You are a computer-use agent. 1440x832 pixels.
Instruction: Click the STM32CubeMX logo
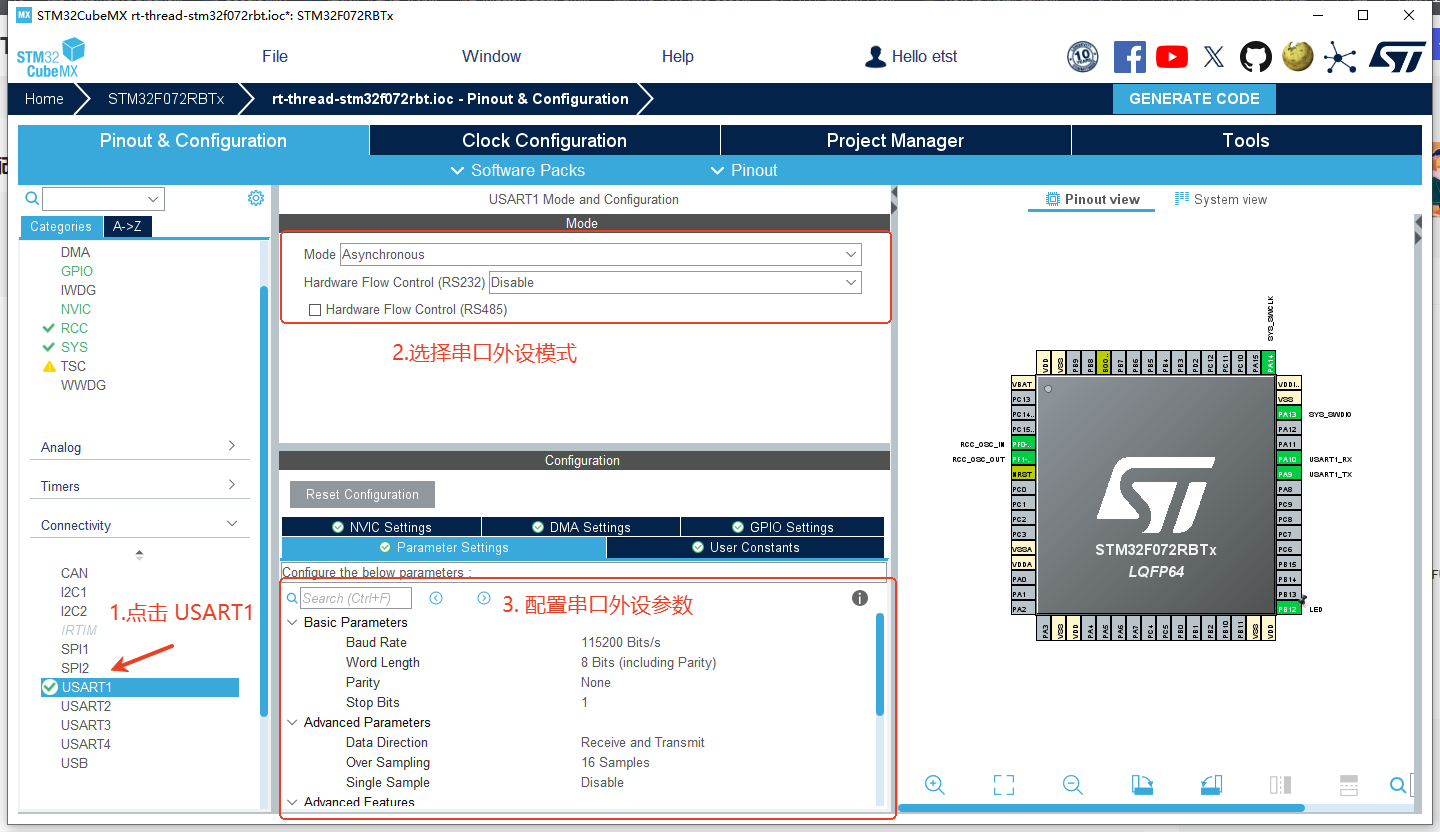click(50, 57)
